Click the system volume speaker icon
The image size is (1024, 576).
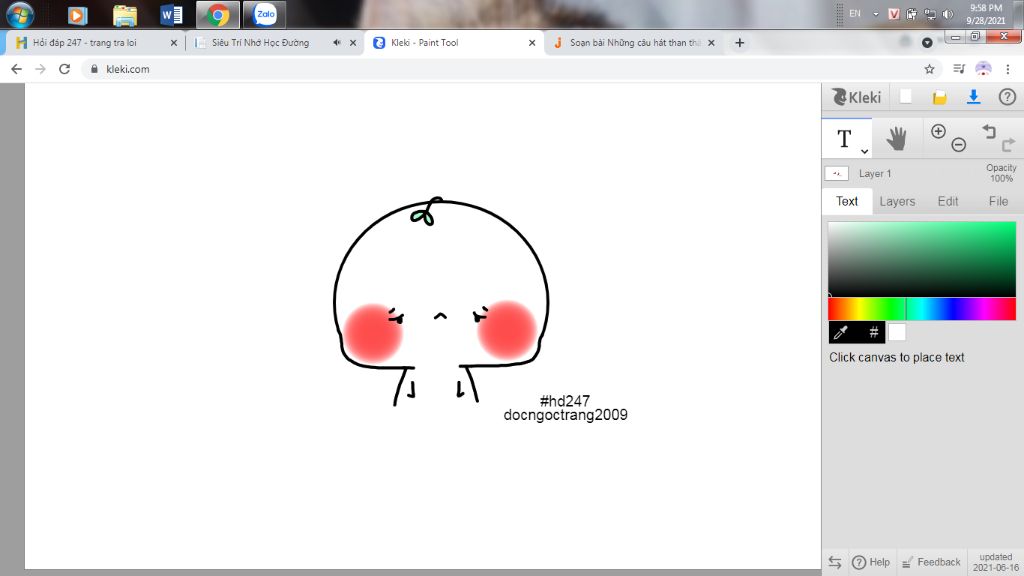coord(948,14)
